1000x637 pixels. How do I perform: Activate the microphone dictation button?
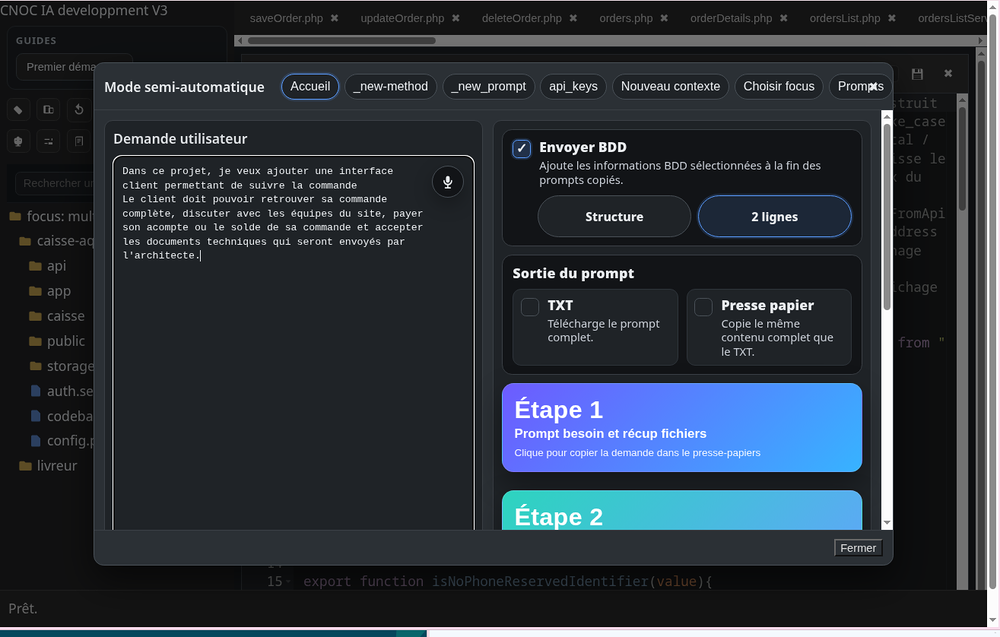pos(448,182)
